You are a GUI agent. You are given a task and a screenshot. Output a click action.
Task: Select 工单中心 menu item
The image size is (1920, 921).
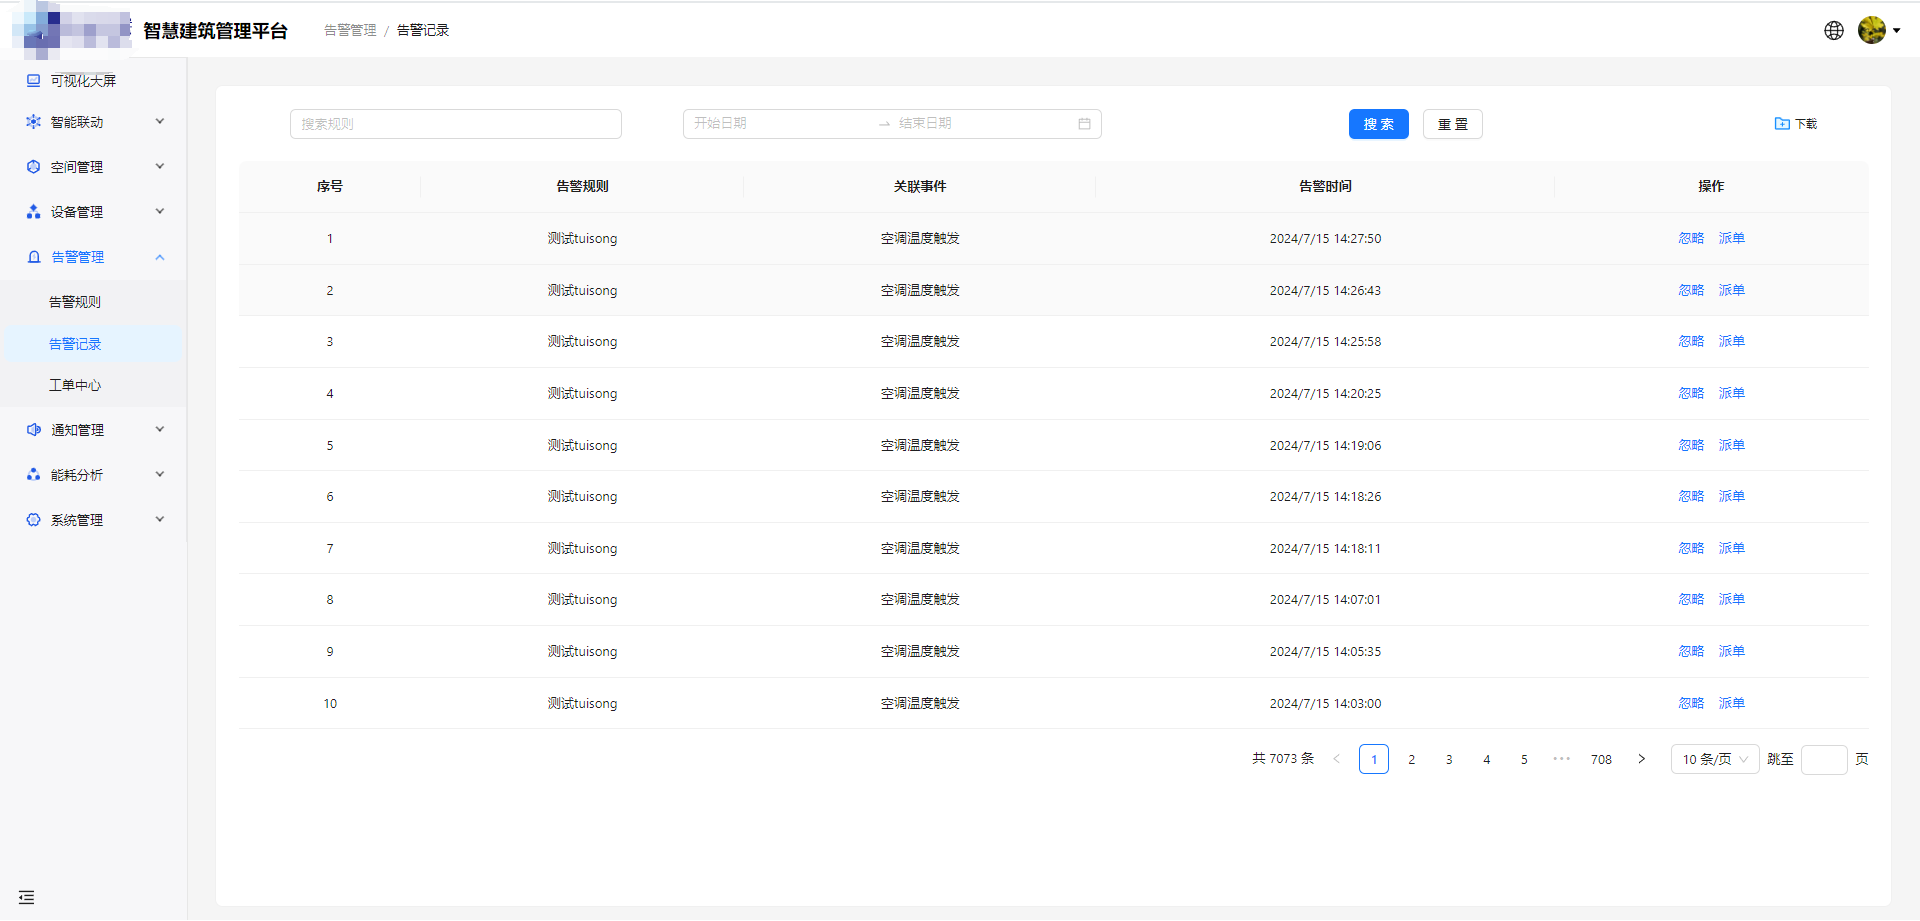click(x=75, y=385)
